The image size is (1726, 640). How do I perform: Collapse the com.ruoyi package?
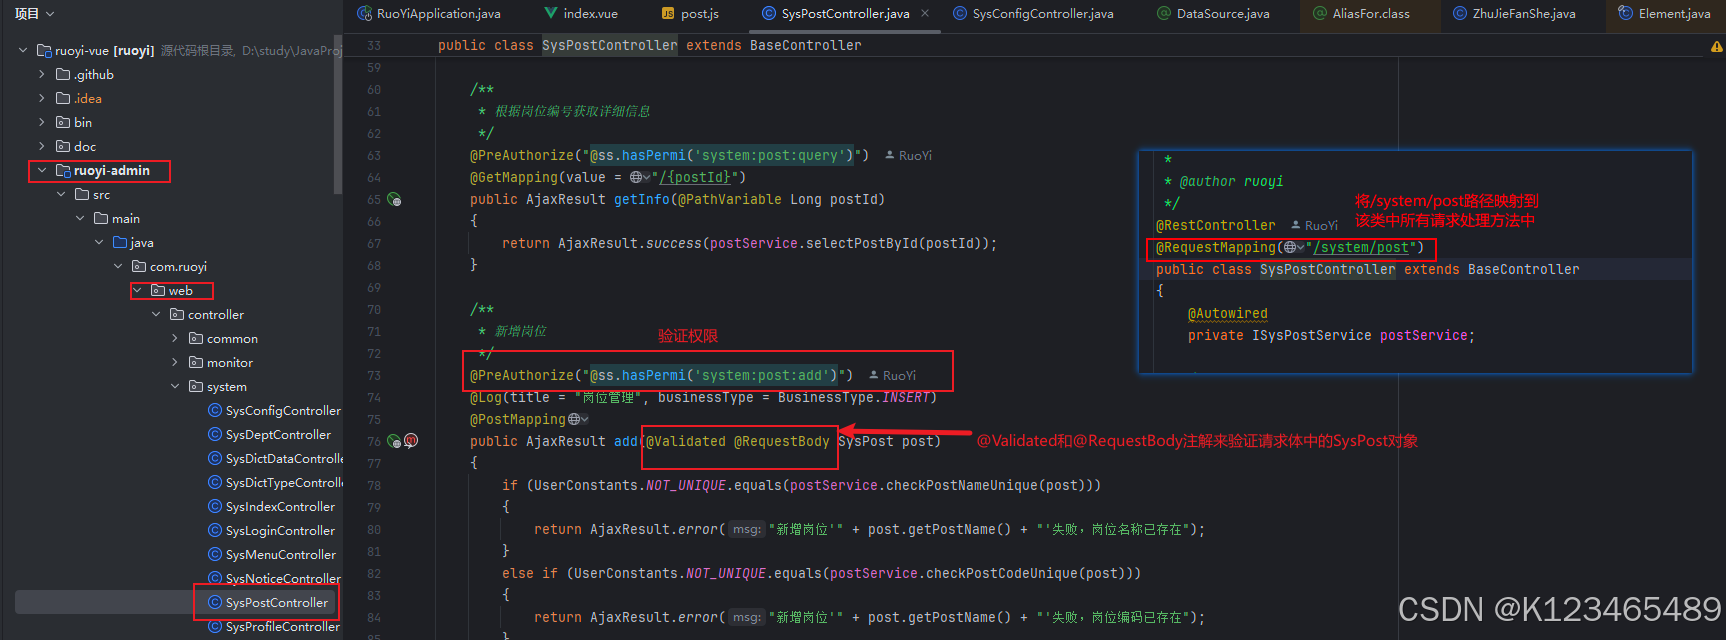point(118,266)
